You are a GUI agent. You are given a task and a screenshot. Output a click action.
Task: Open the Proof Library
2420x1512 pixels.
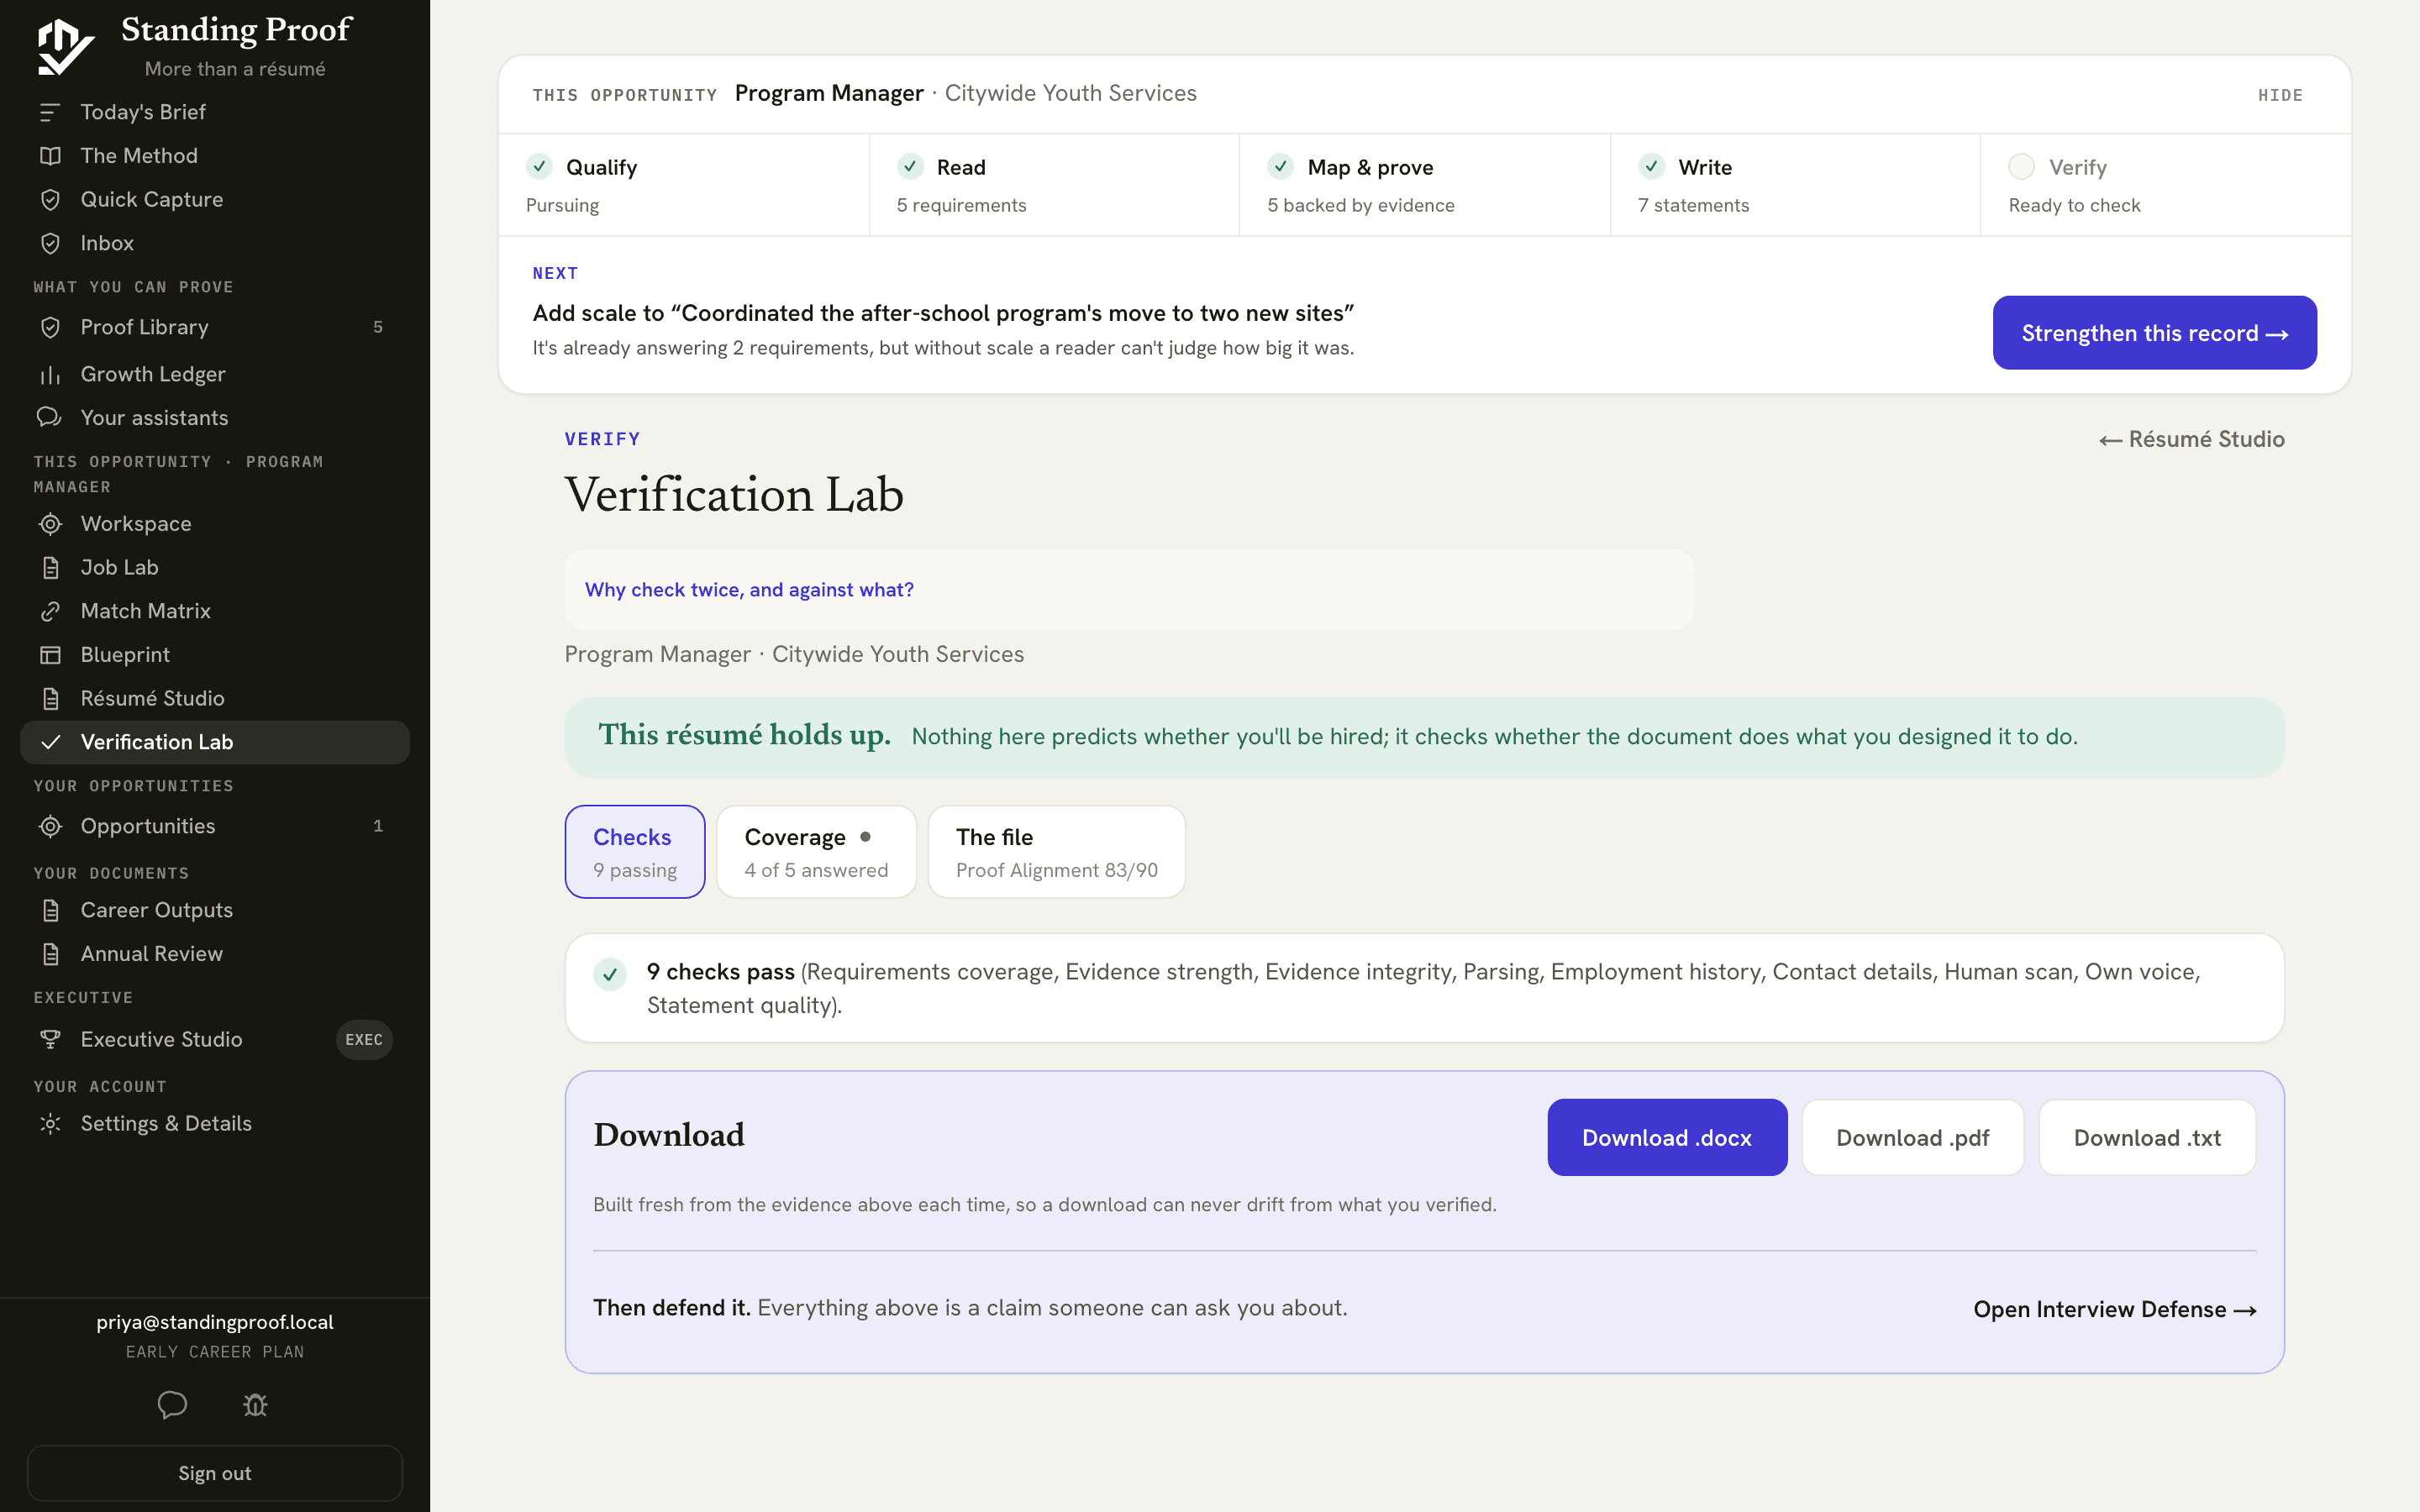tap(214, 327)
